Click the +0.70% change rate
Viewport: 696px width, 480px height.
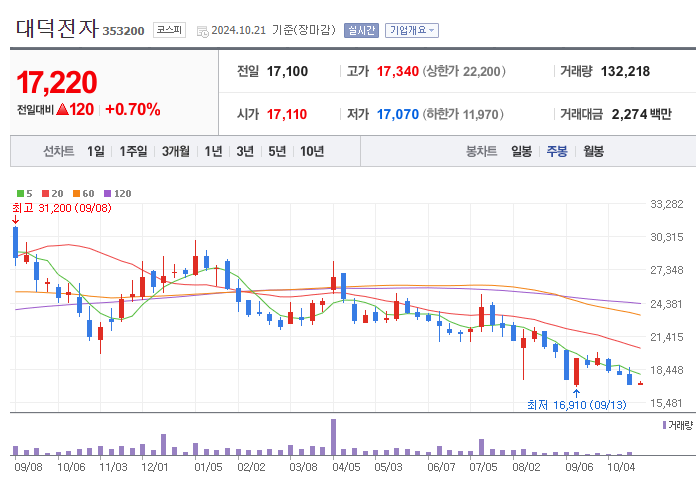[133, 109]
